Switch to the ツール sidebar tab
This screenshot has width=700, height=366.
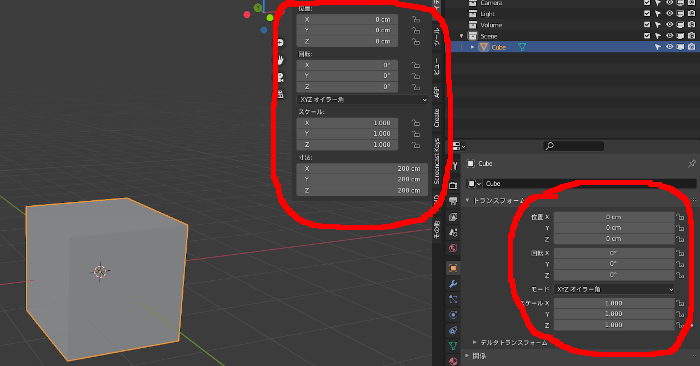(436, 37)
